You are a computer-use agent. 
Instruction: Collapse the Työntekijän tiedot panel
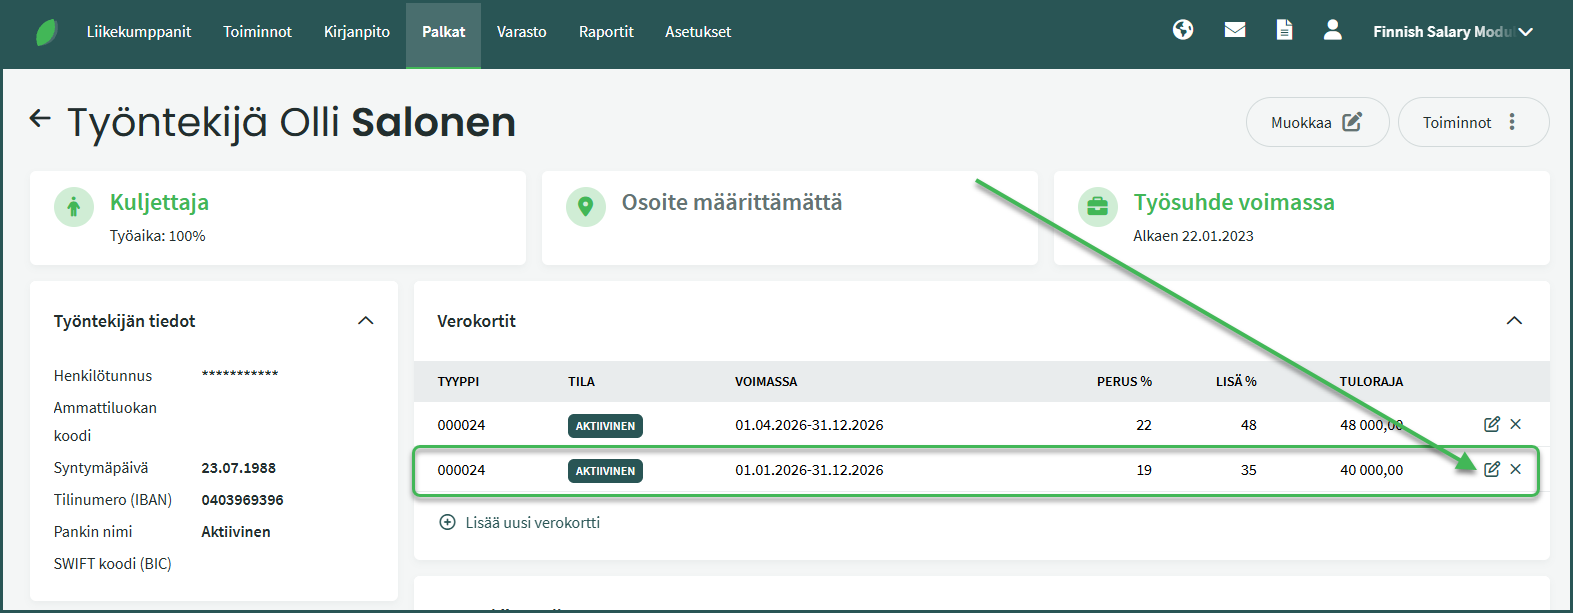(365, 321)
